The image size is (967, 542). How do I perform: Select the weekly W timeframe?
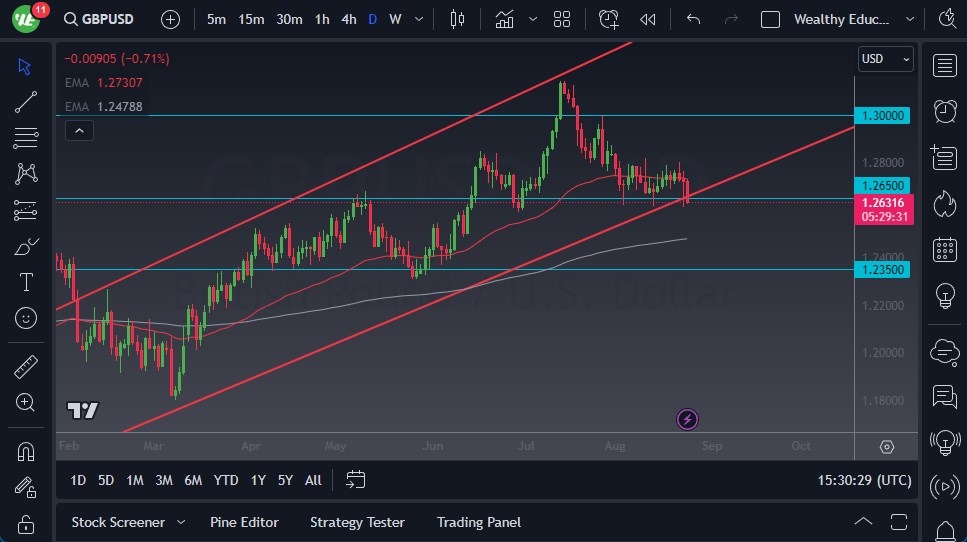pos(395,20)
